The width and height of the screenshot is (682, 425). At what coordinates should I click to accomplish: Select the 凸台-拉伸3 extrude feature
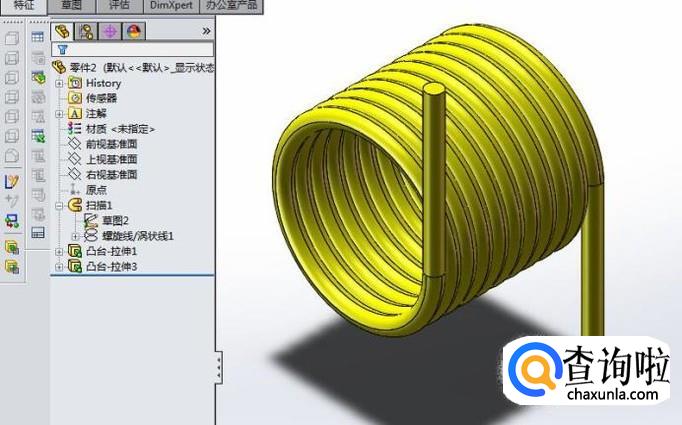tap(103, 266)
